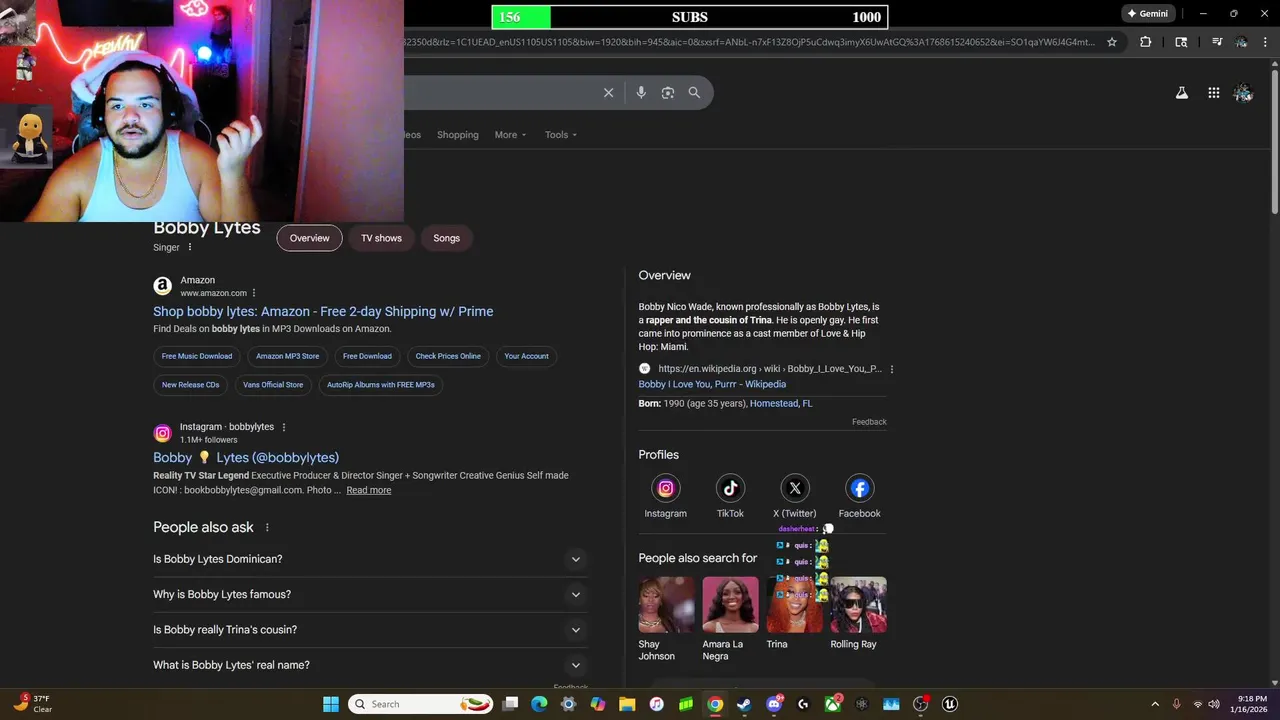Click Feedback under the overview panel
This screenshot has width=1280, height=720.
click(869, 422)
